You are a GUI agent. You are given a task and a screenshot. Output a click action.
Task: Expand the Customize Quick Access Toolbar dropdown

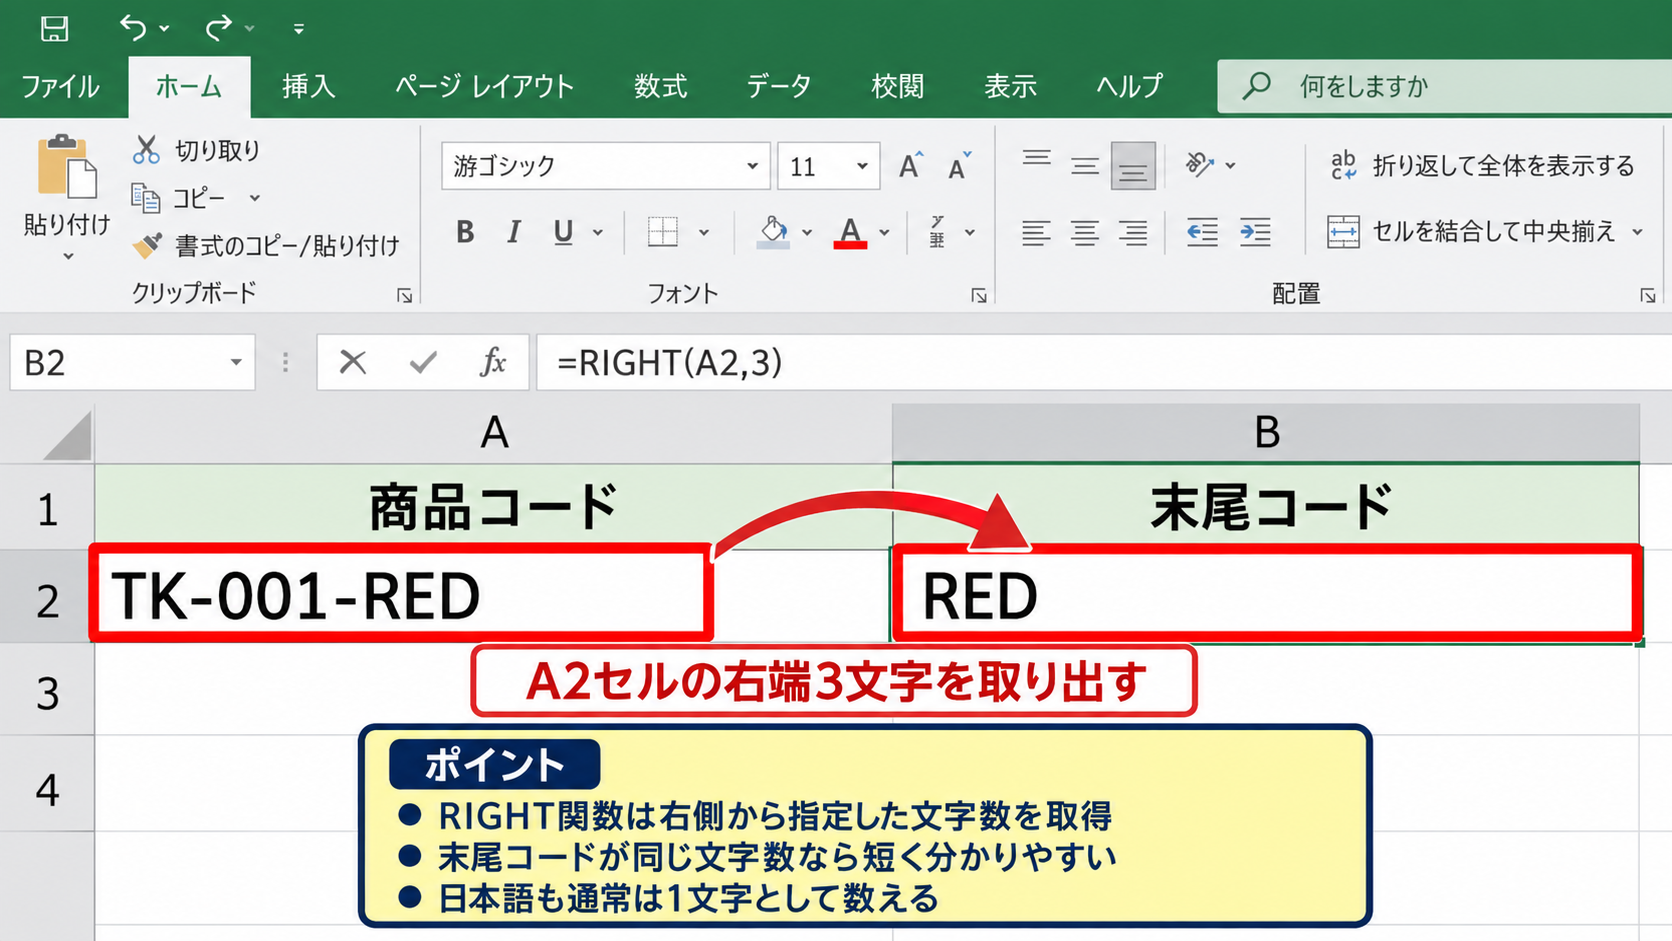click(x=298, y=29)
